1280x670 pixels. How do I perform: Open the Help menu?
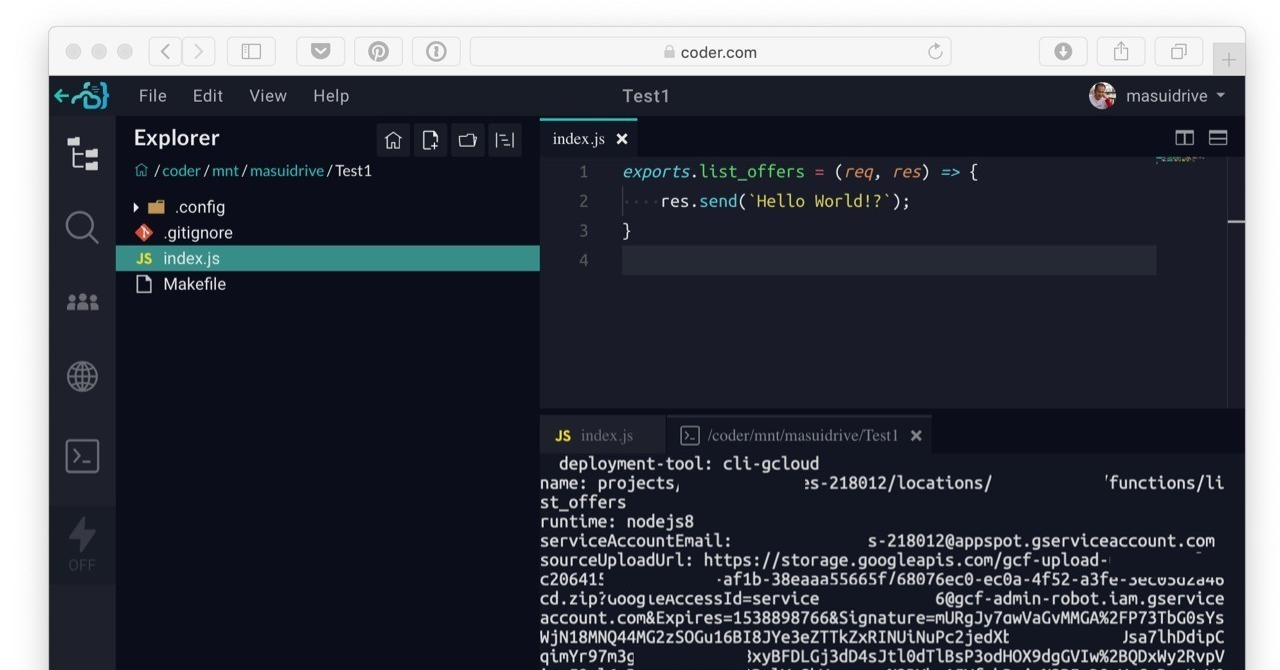[x=331, y=96]
